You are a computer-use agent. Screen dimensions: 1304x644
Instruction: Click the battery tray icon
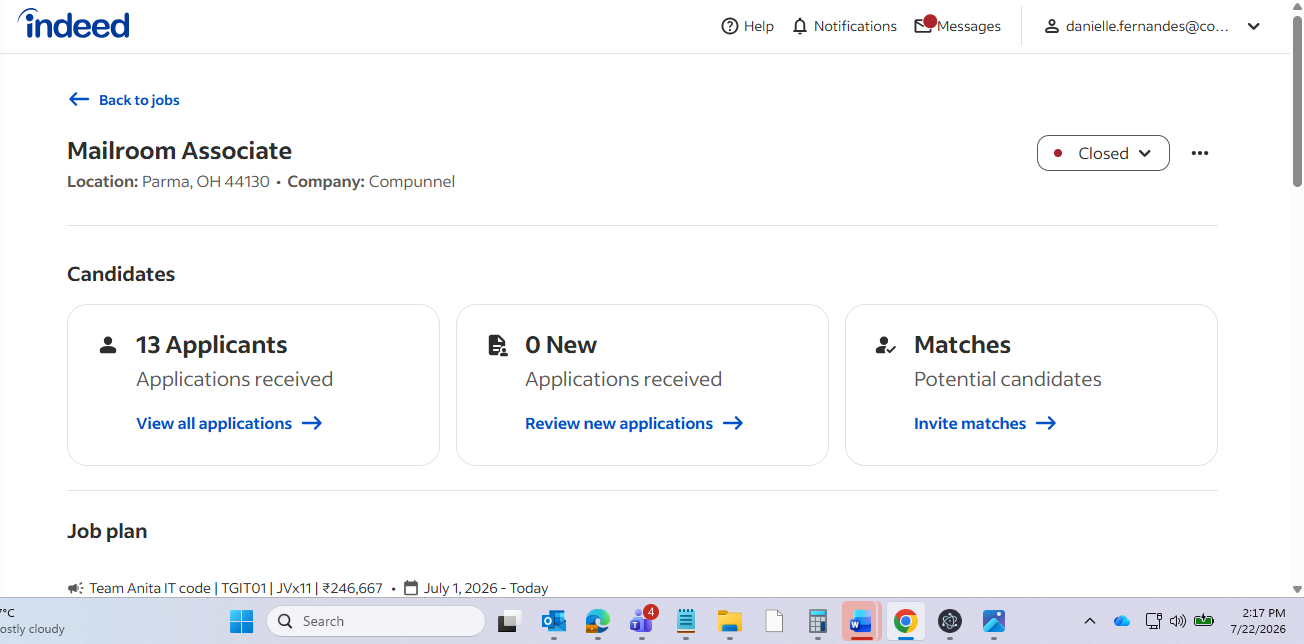pos(1204,621)
